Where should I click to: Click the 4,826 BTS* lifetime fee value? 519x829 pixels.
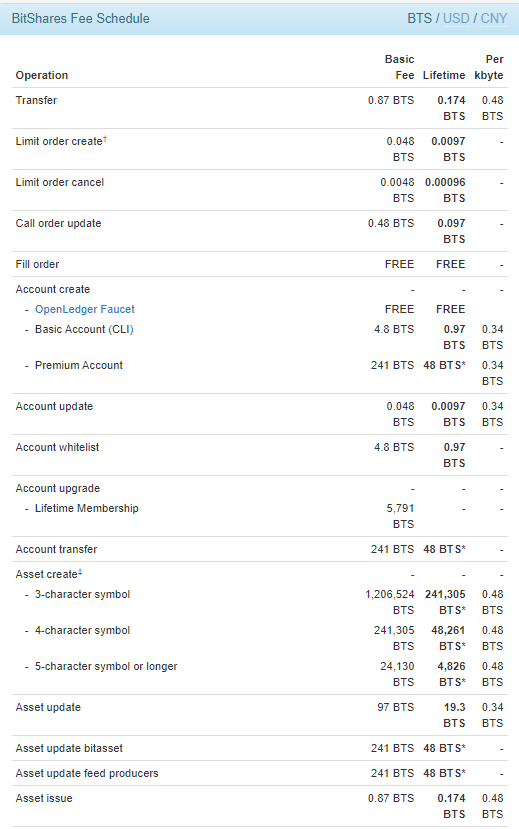point(451,674)
